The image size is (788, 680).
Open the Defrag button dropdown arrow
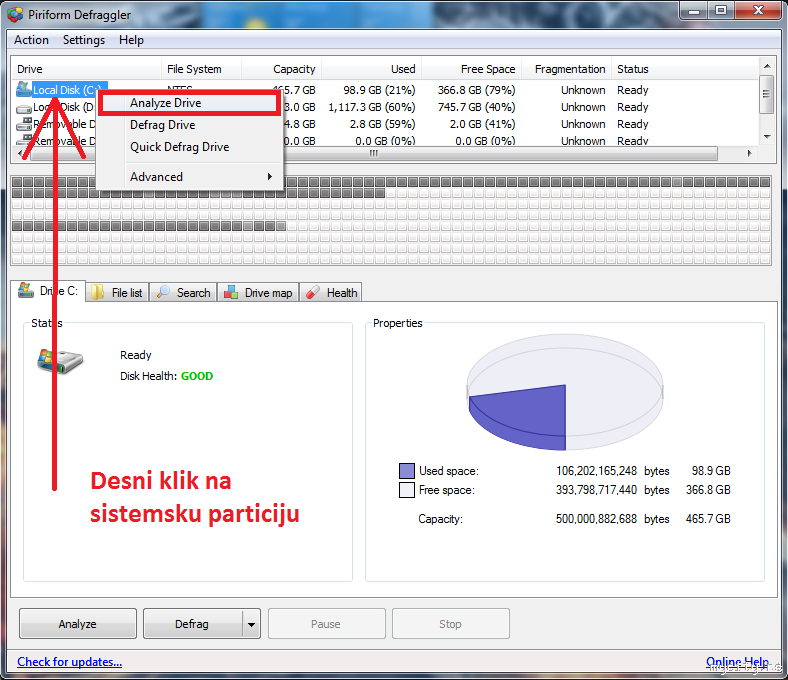point(251,624)
